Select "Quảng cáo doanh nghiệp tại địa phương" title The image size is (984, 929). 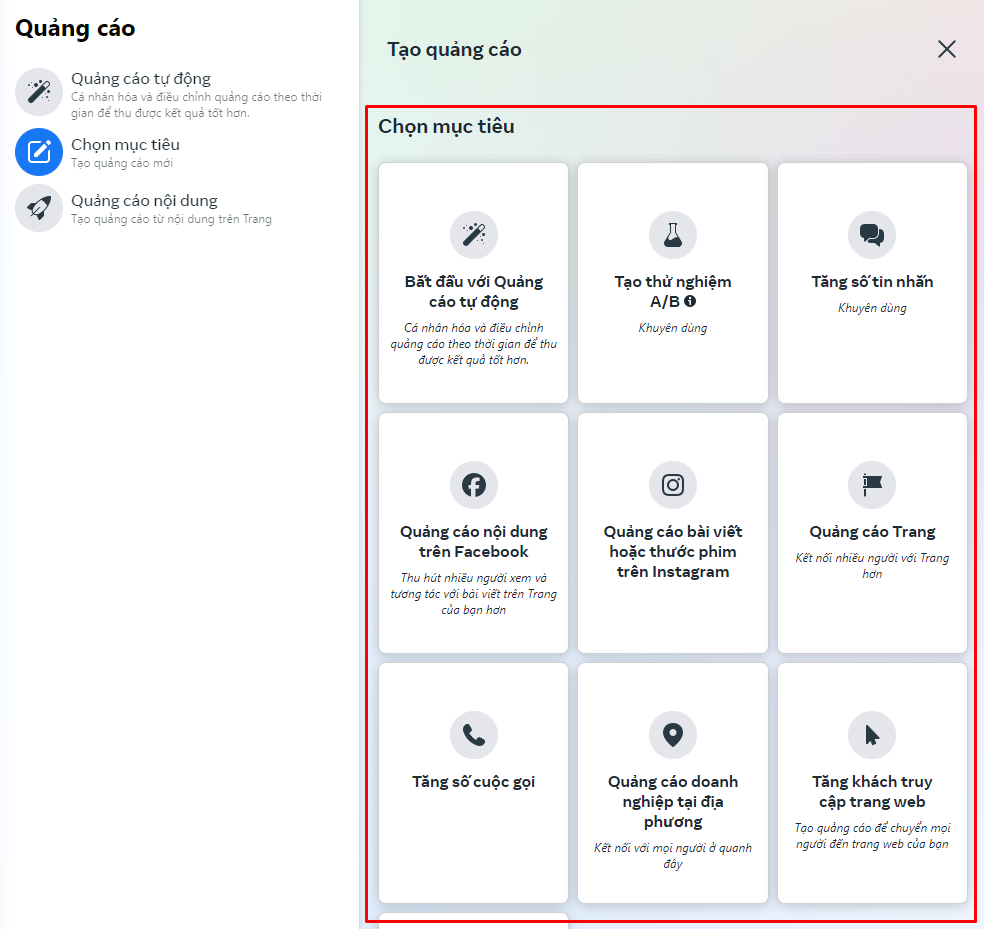pyautogui.click(x=673, y=802)
